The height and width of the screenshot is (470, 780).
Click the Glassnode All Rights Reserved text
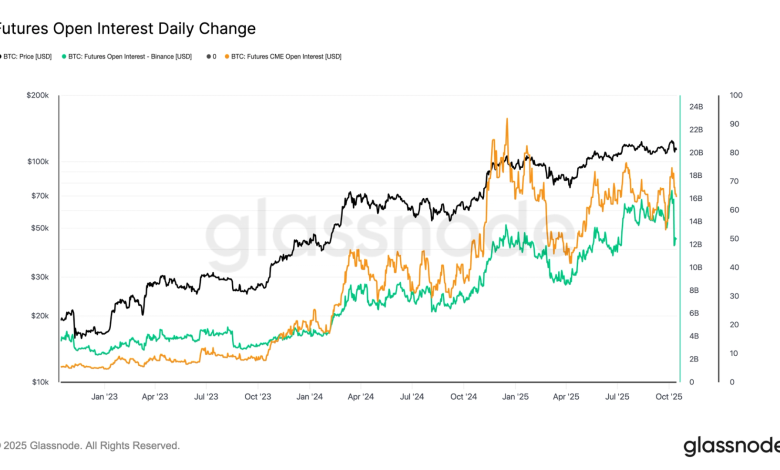[90, 445]
